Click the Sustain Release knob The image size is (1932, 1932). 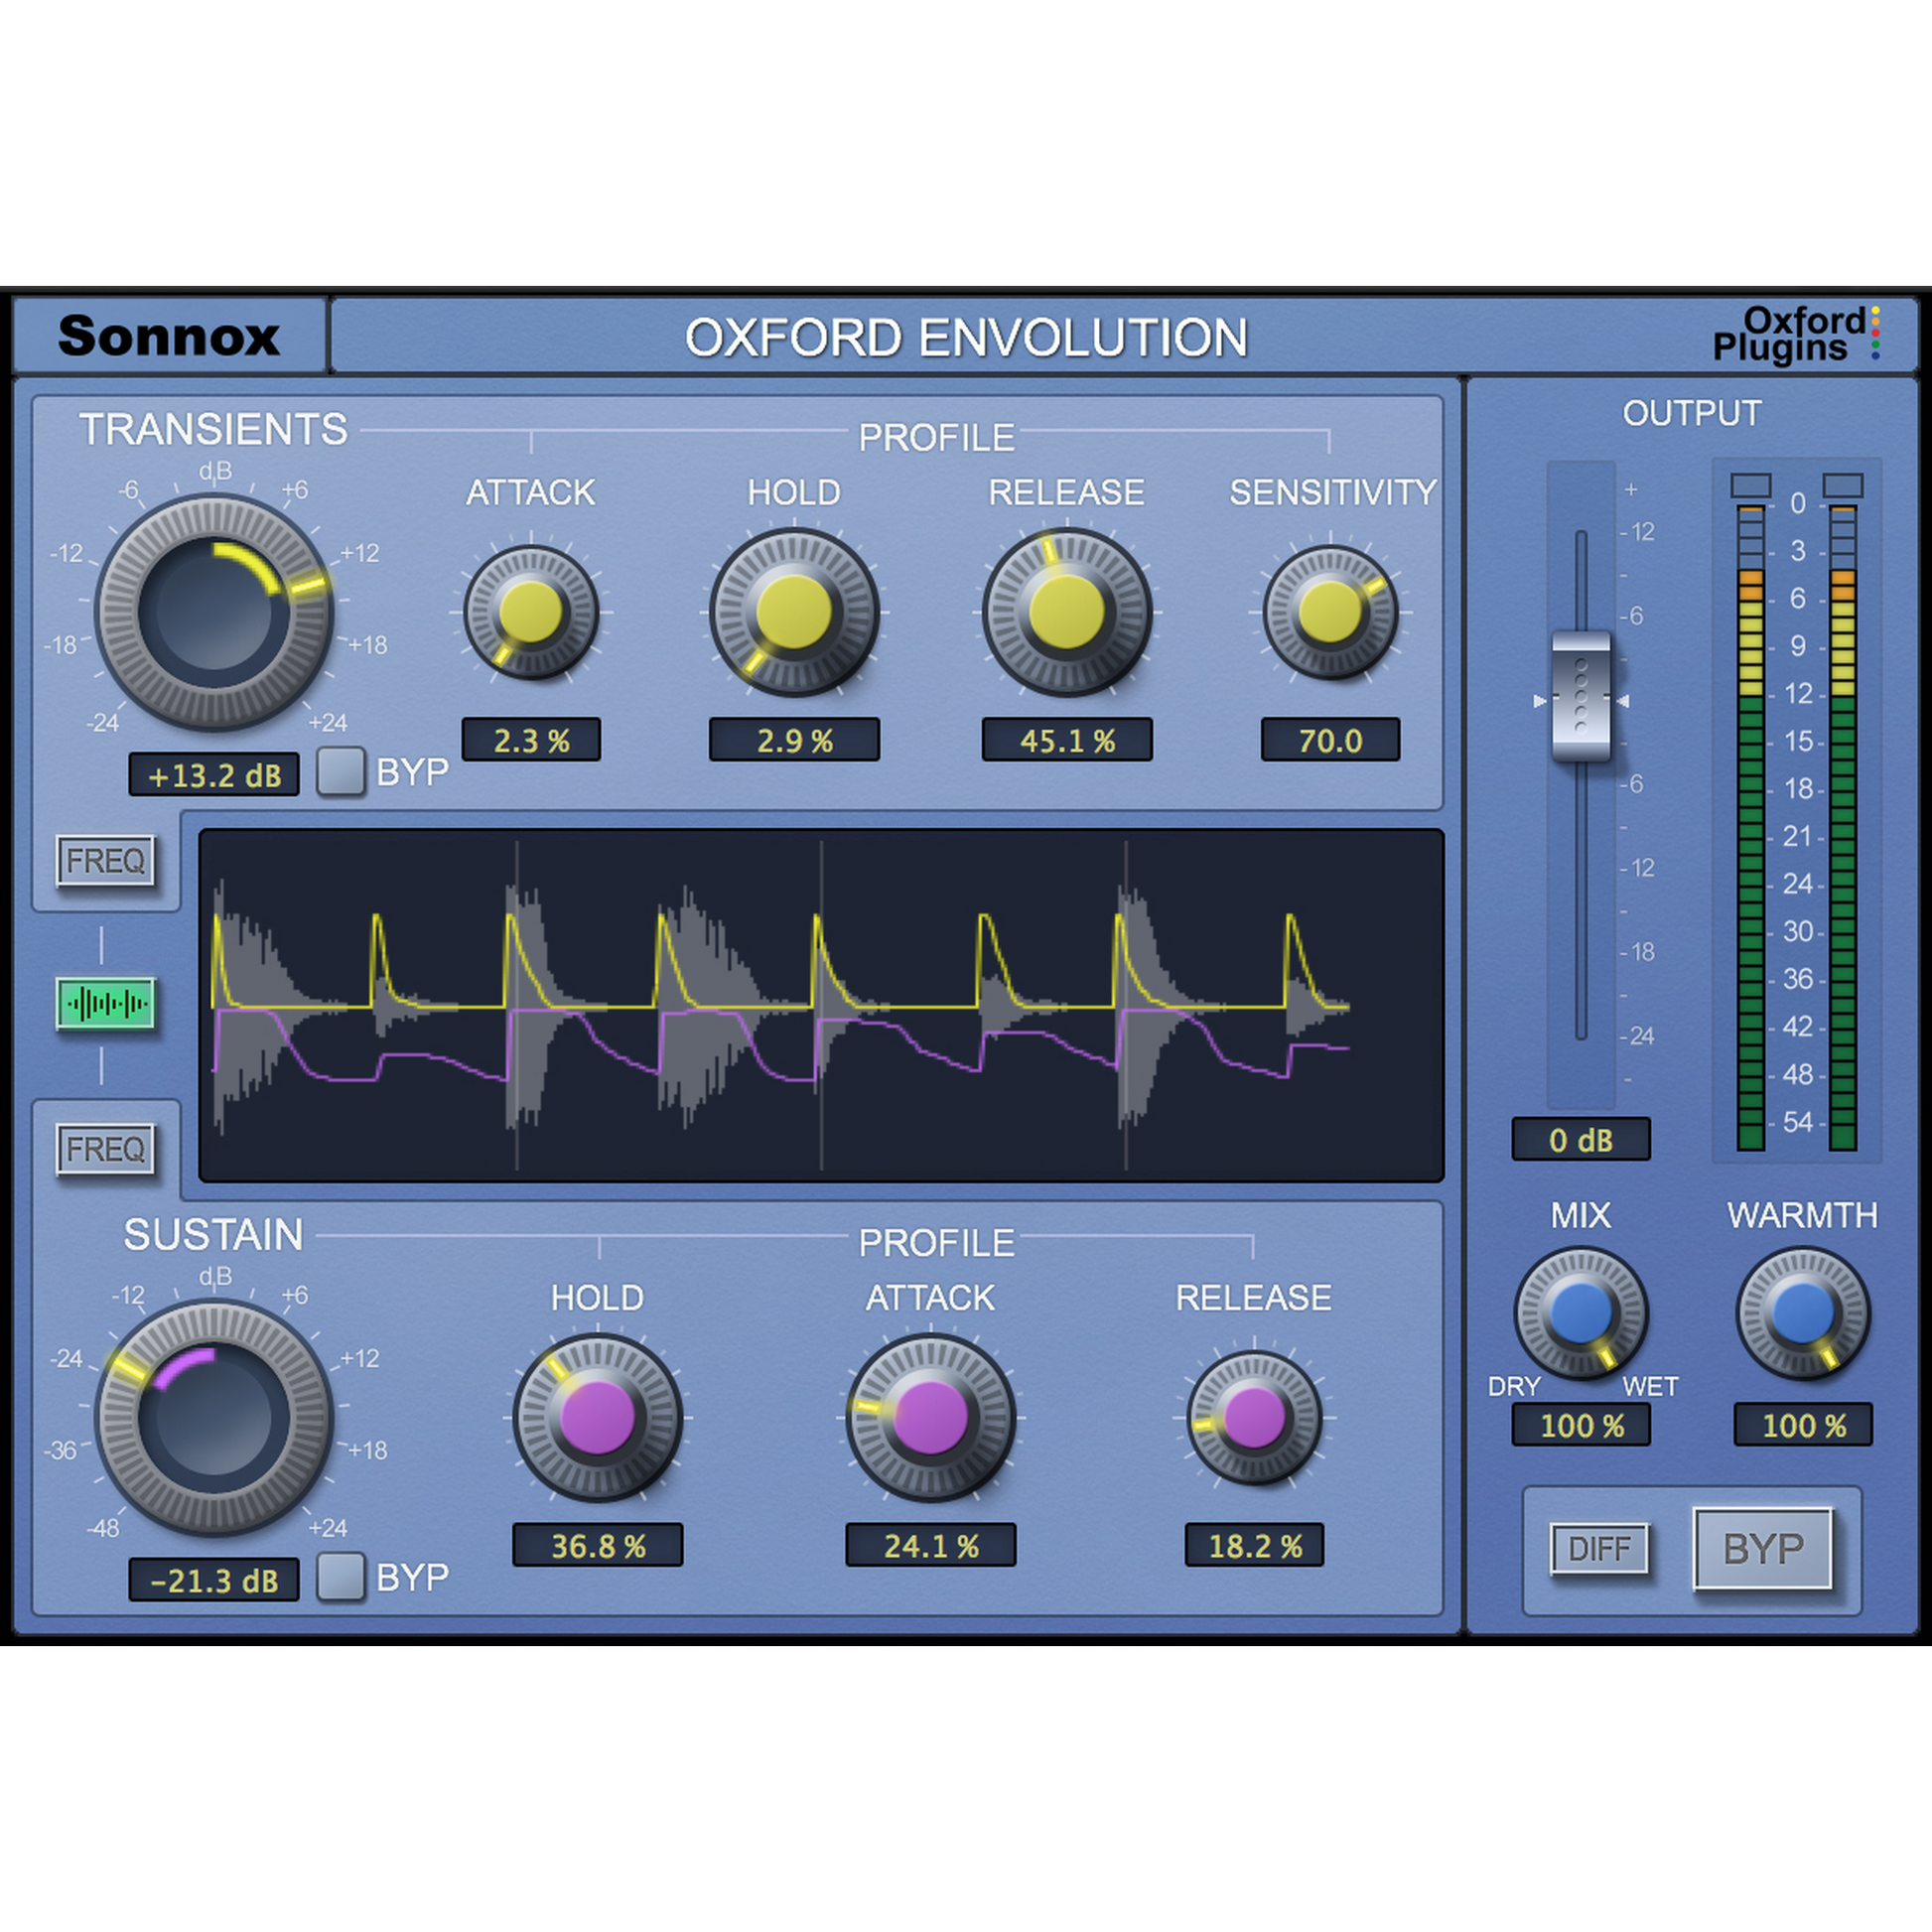click(1254, 1417)
